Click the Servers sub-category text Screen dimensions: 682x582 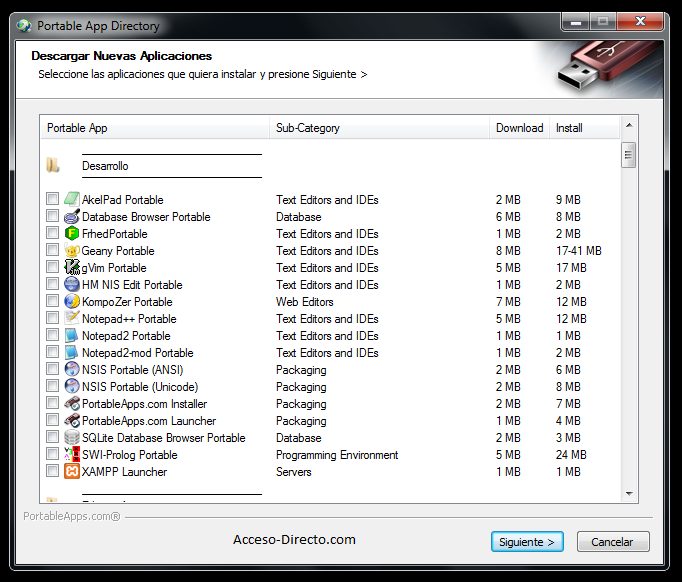294,472
